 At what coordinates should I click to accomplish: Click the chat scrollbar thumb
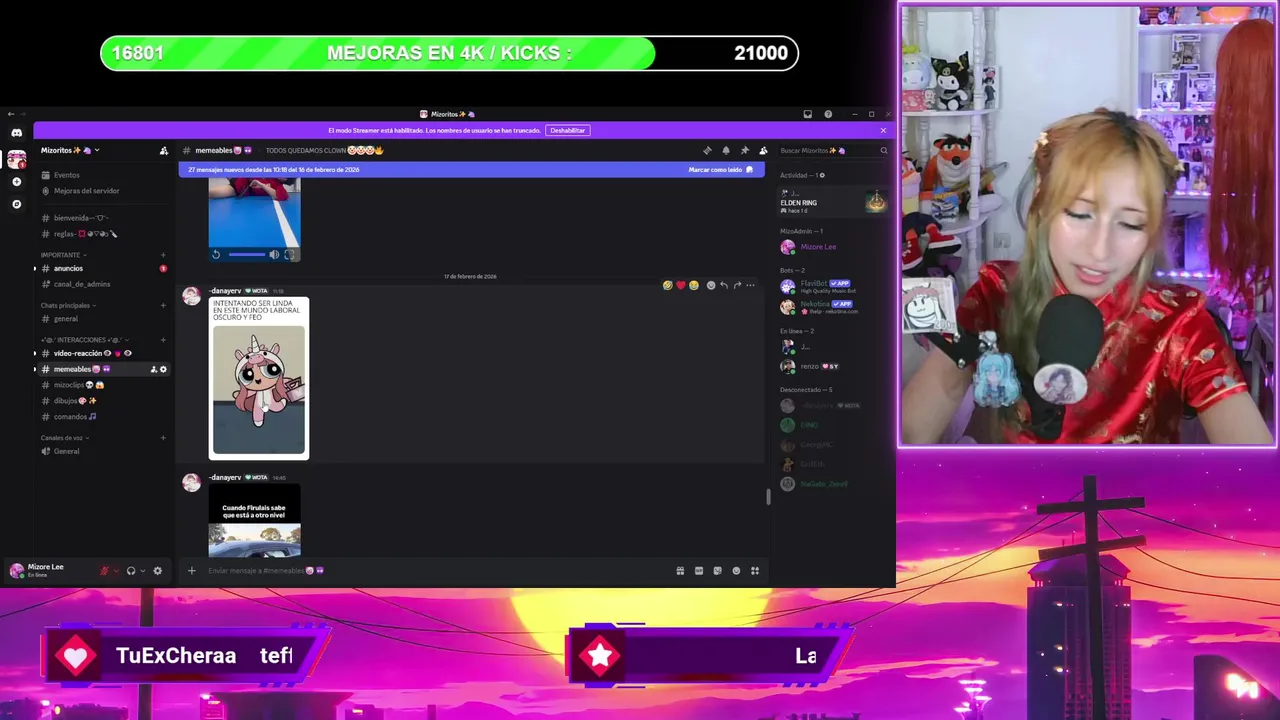[x=768, y=497]
